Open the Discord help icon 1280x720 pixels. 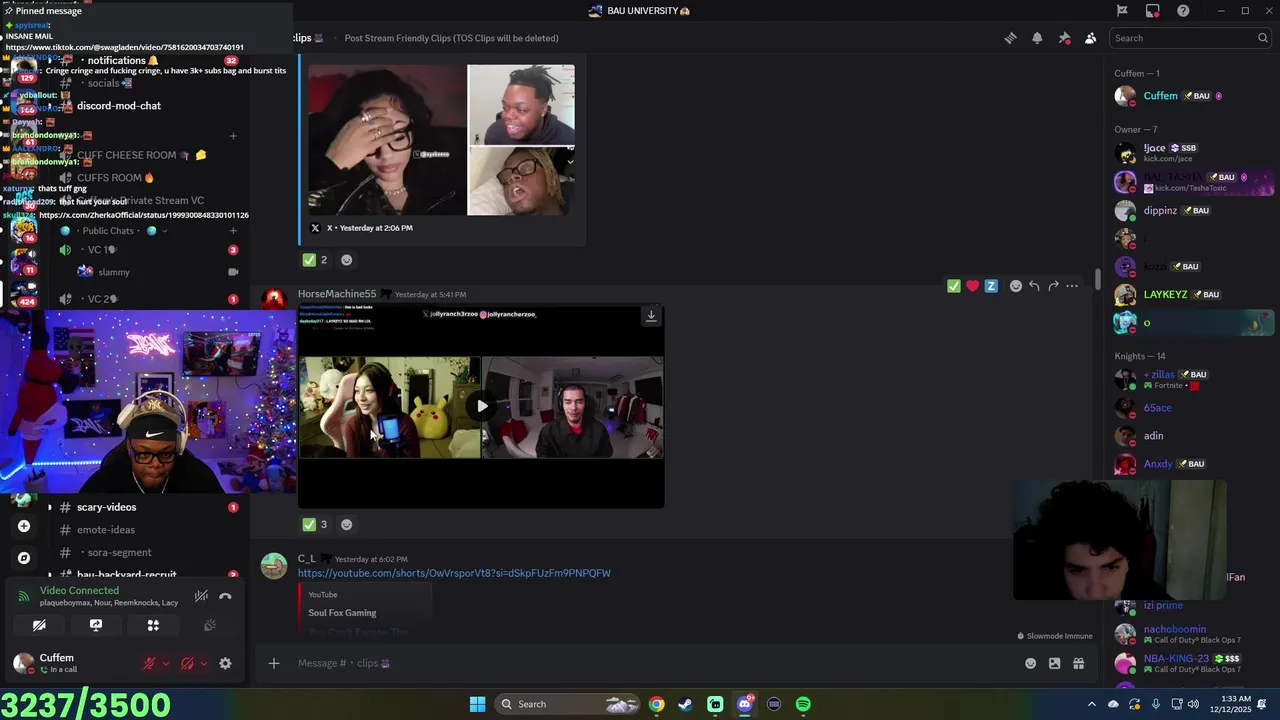(1183, 10)
